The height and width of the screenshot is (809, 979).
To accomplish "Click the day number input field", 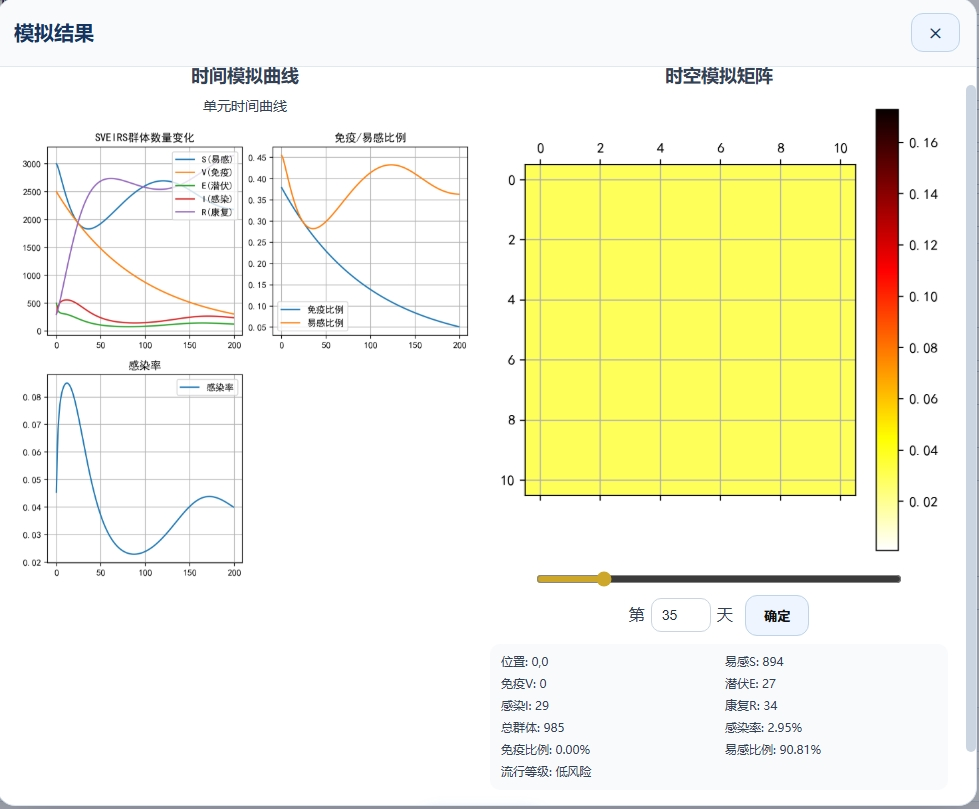I will [x=680, y=616].
